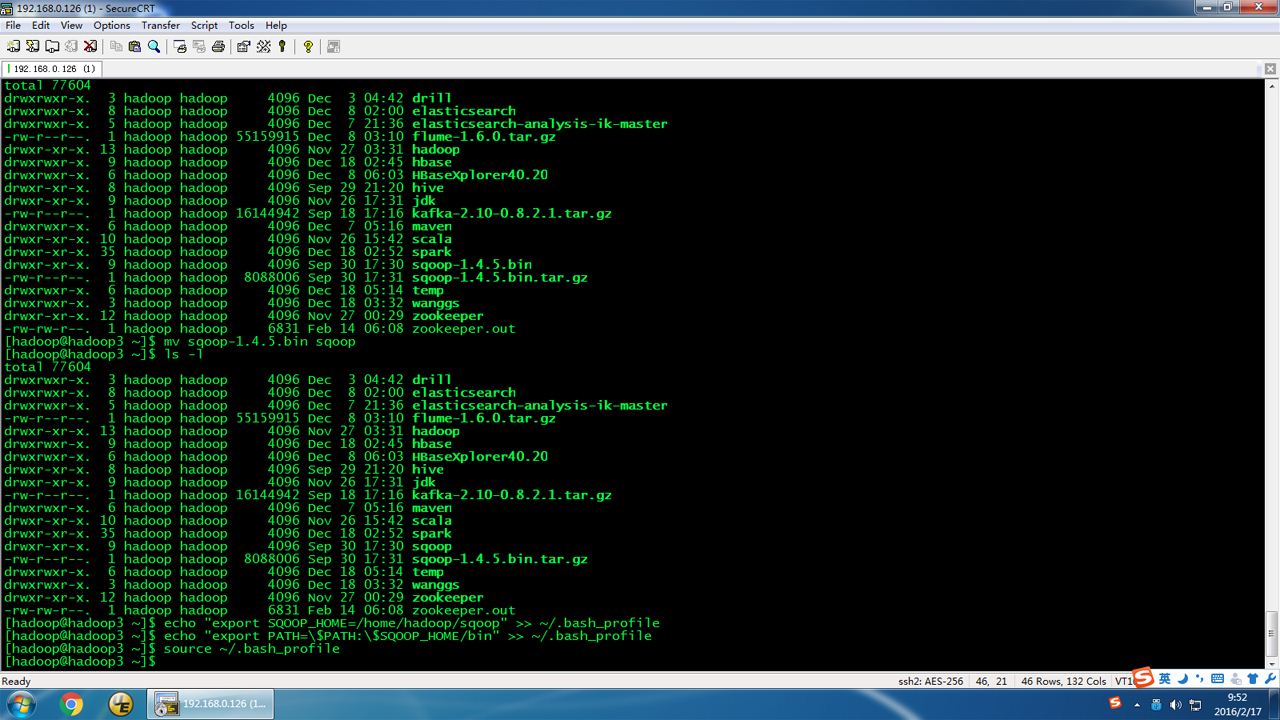
Task: Click the grayed Copy toolbar icon
Action: click(116, 46)
